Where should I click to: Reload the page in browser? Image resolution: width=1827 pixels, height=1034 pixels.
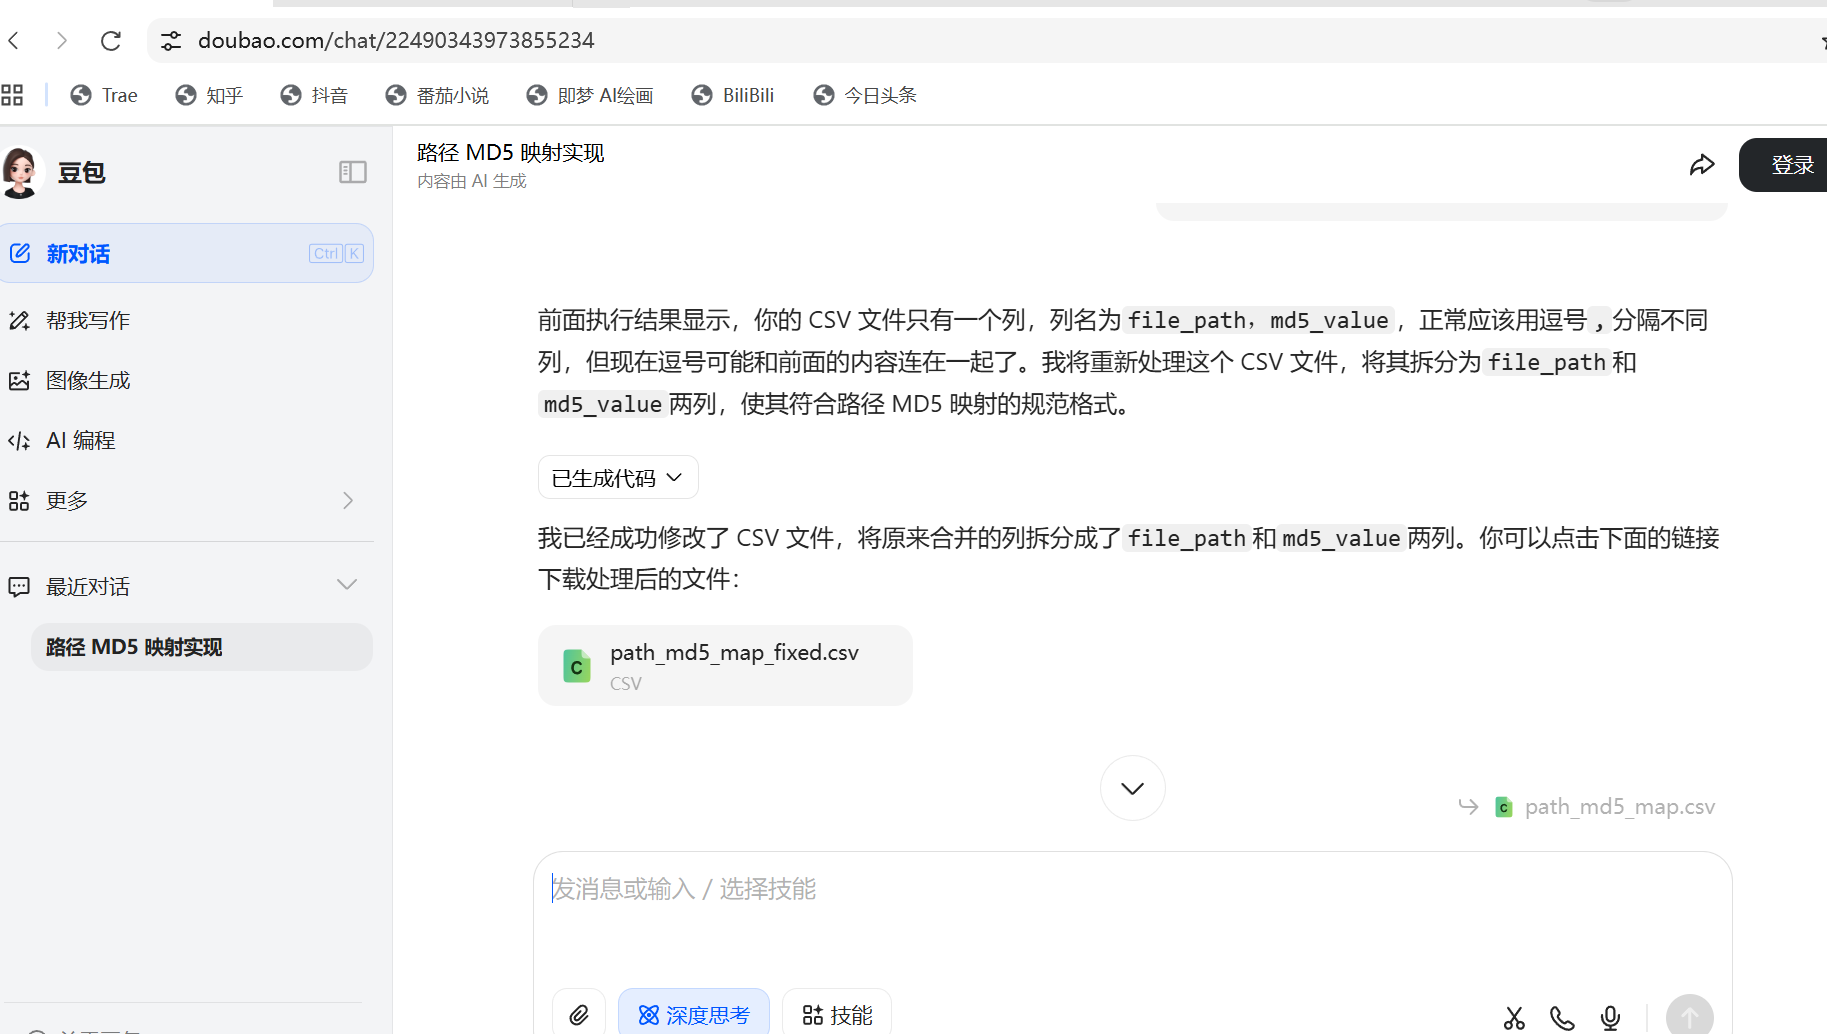point(111,40)
